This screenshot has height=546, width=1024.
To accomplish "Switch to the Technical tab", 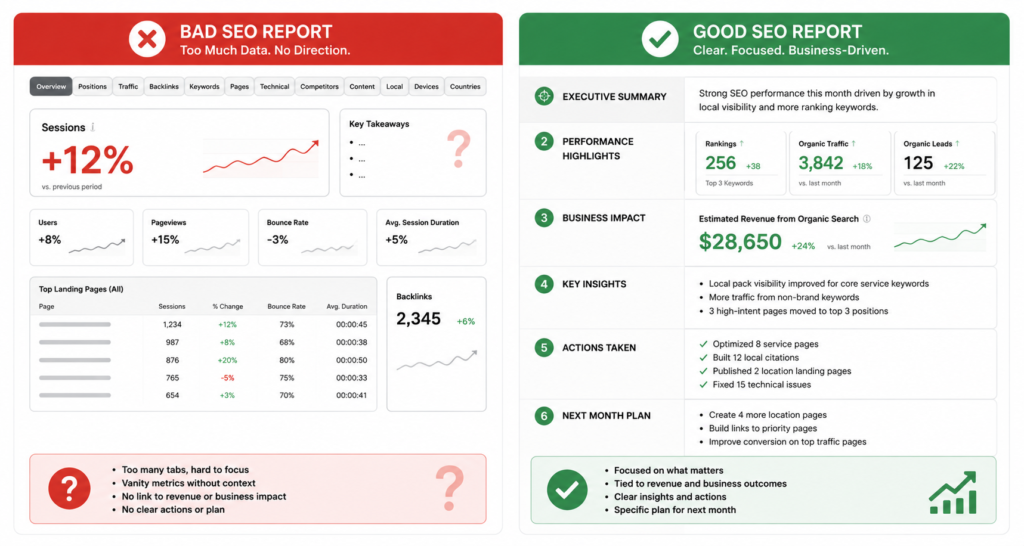I will (274, 86).
